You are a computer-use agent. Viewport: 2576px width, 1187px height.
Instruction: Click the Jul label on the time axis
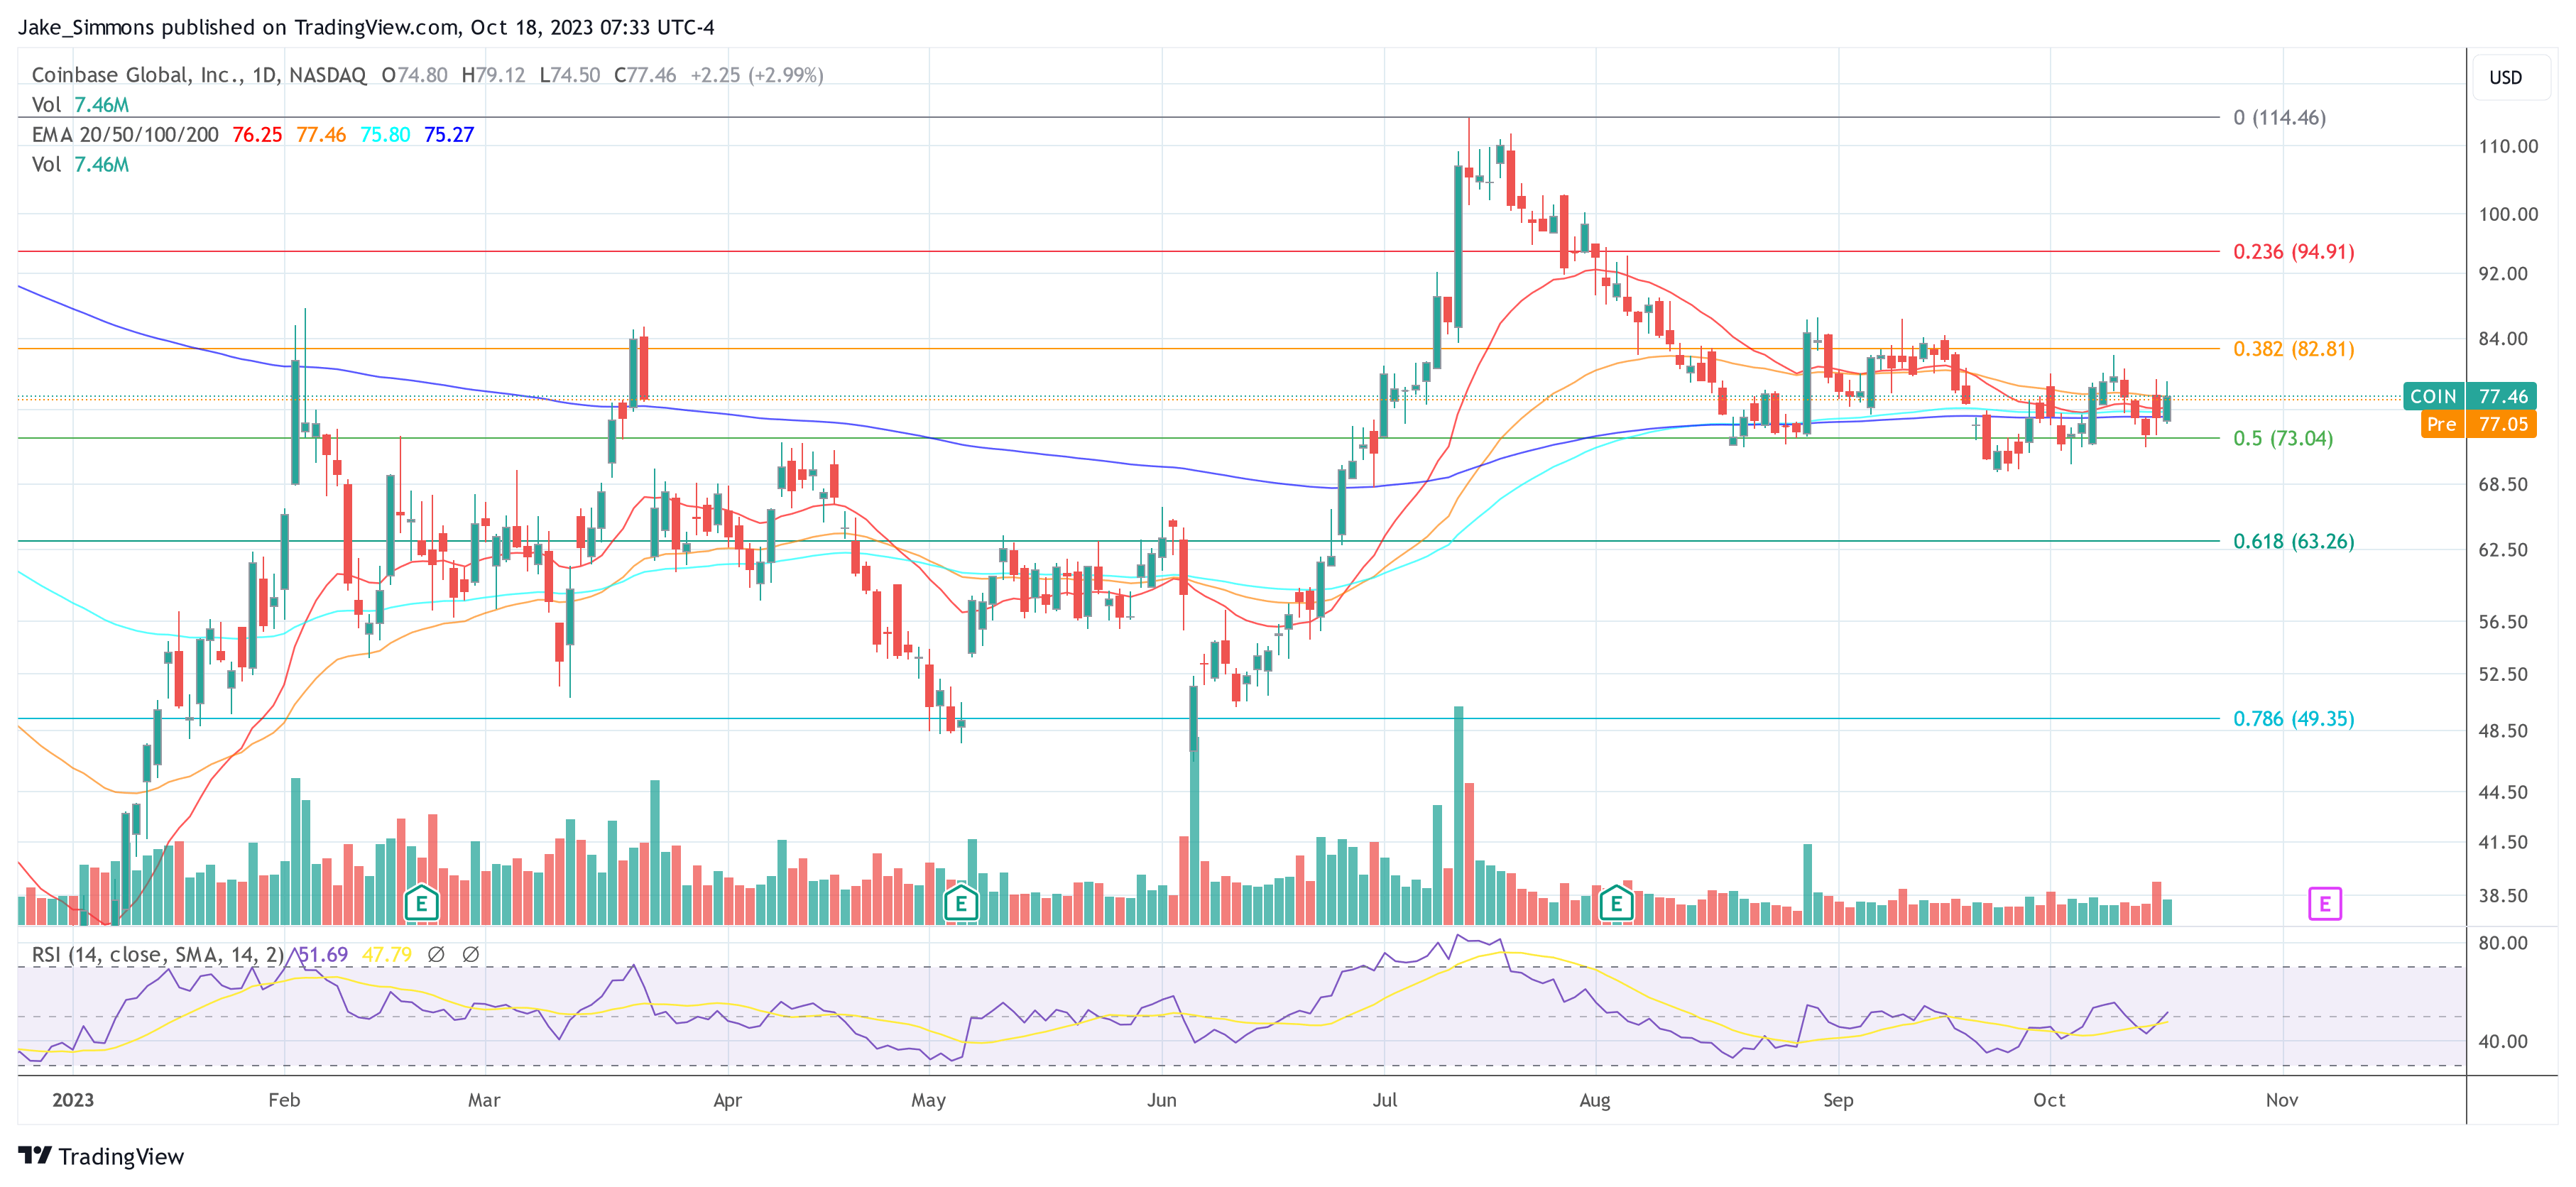click(1384, 1100)
